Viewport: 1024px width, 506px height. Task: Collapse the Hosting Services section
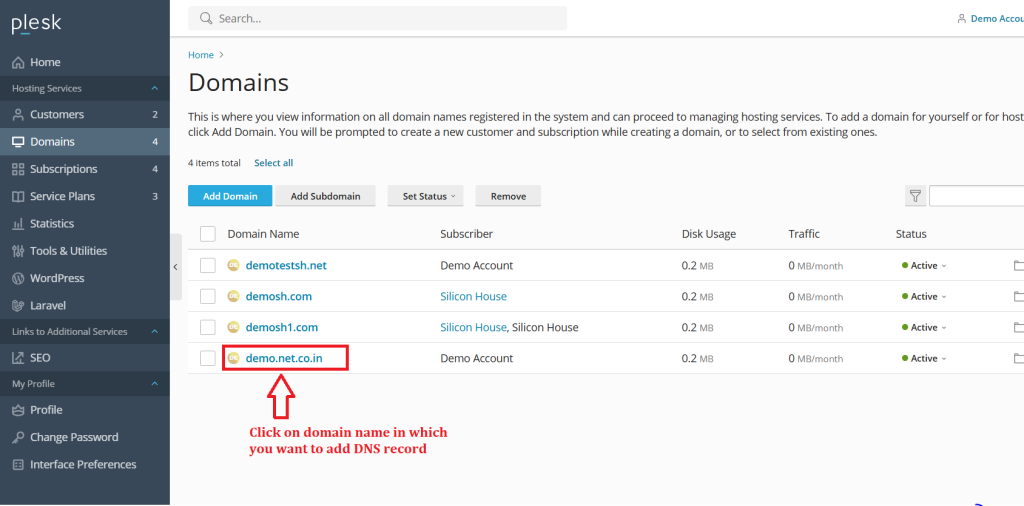point(154,88)
